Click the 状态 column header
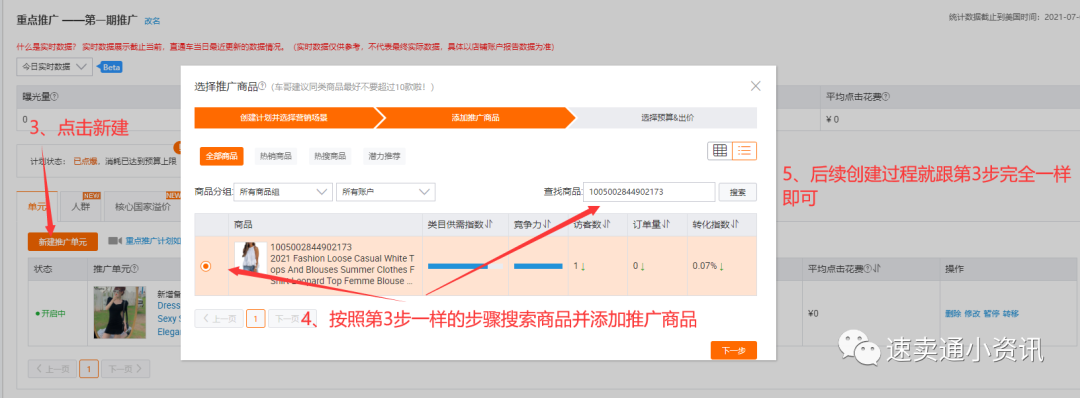Viewport: 1080px width, 398px height. [x=43, y=269]
